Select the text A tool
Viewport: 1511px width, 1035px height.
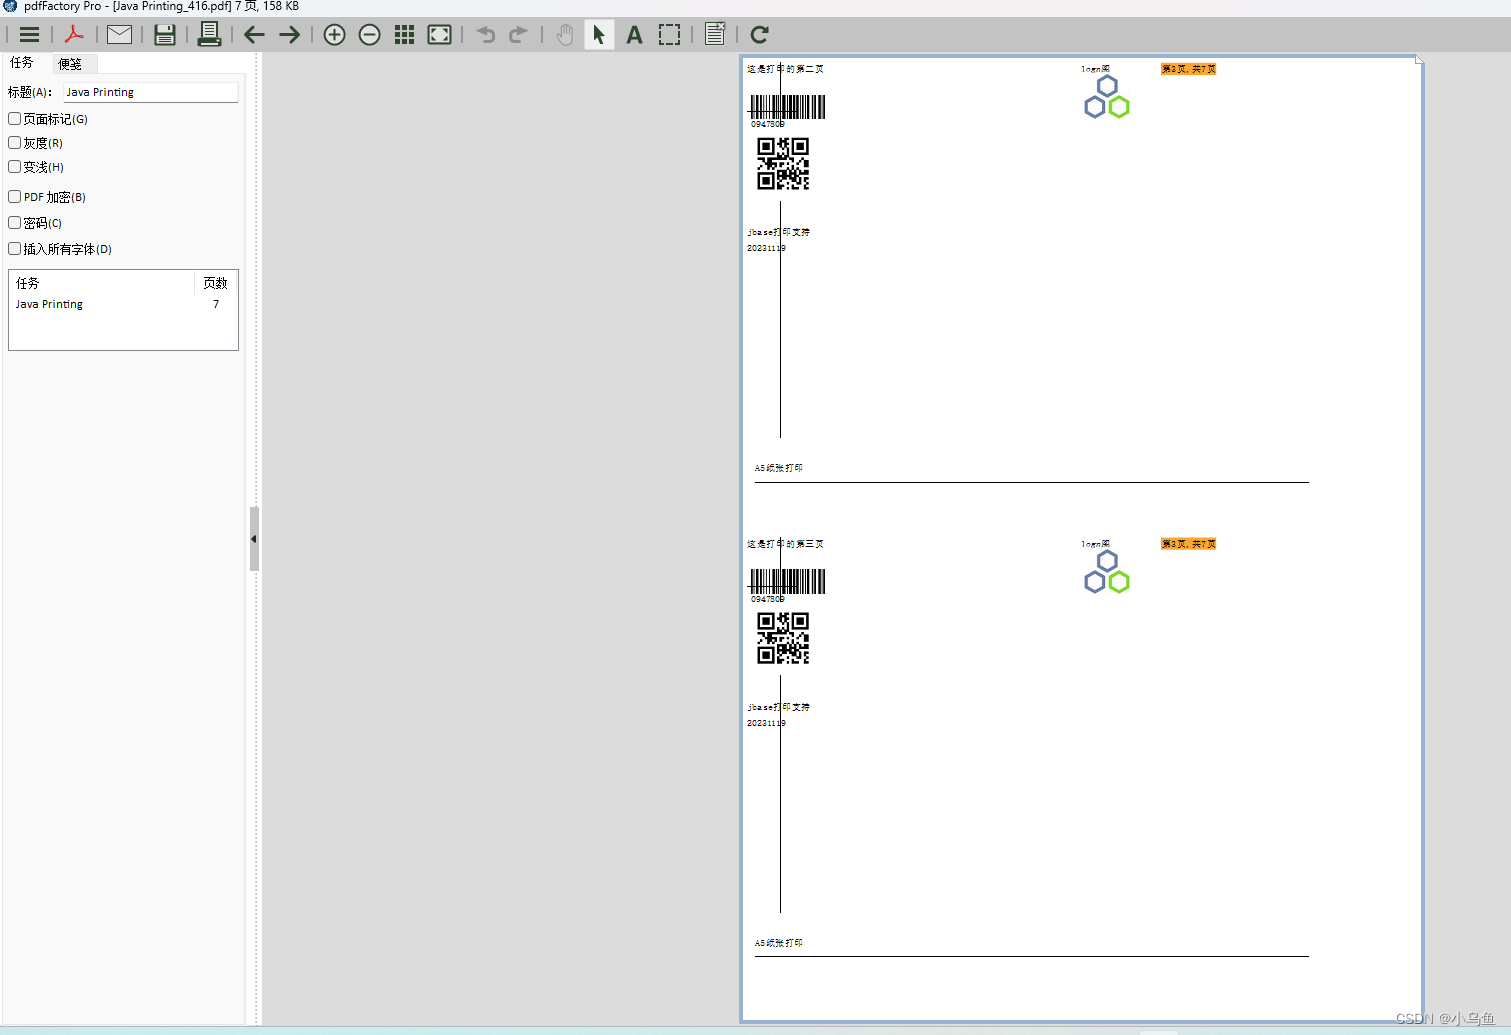tap(634, 35)
